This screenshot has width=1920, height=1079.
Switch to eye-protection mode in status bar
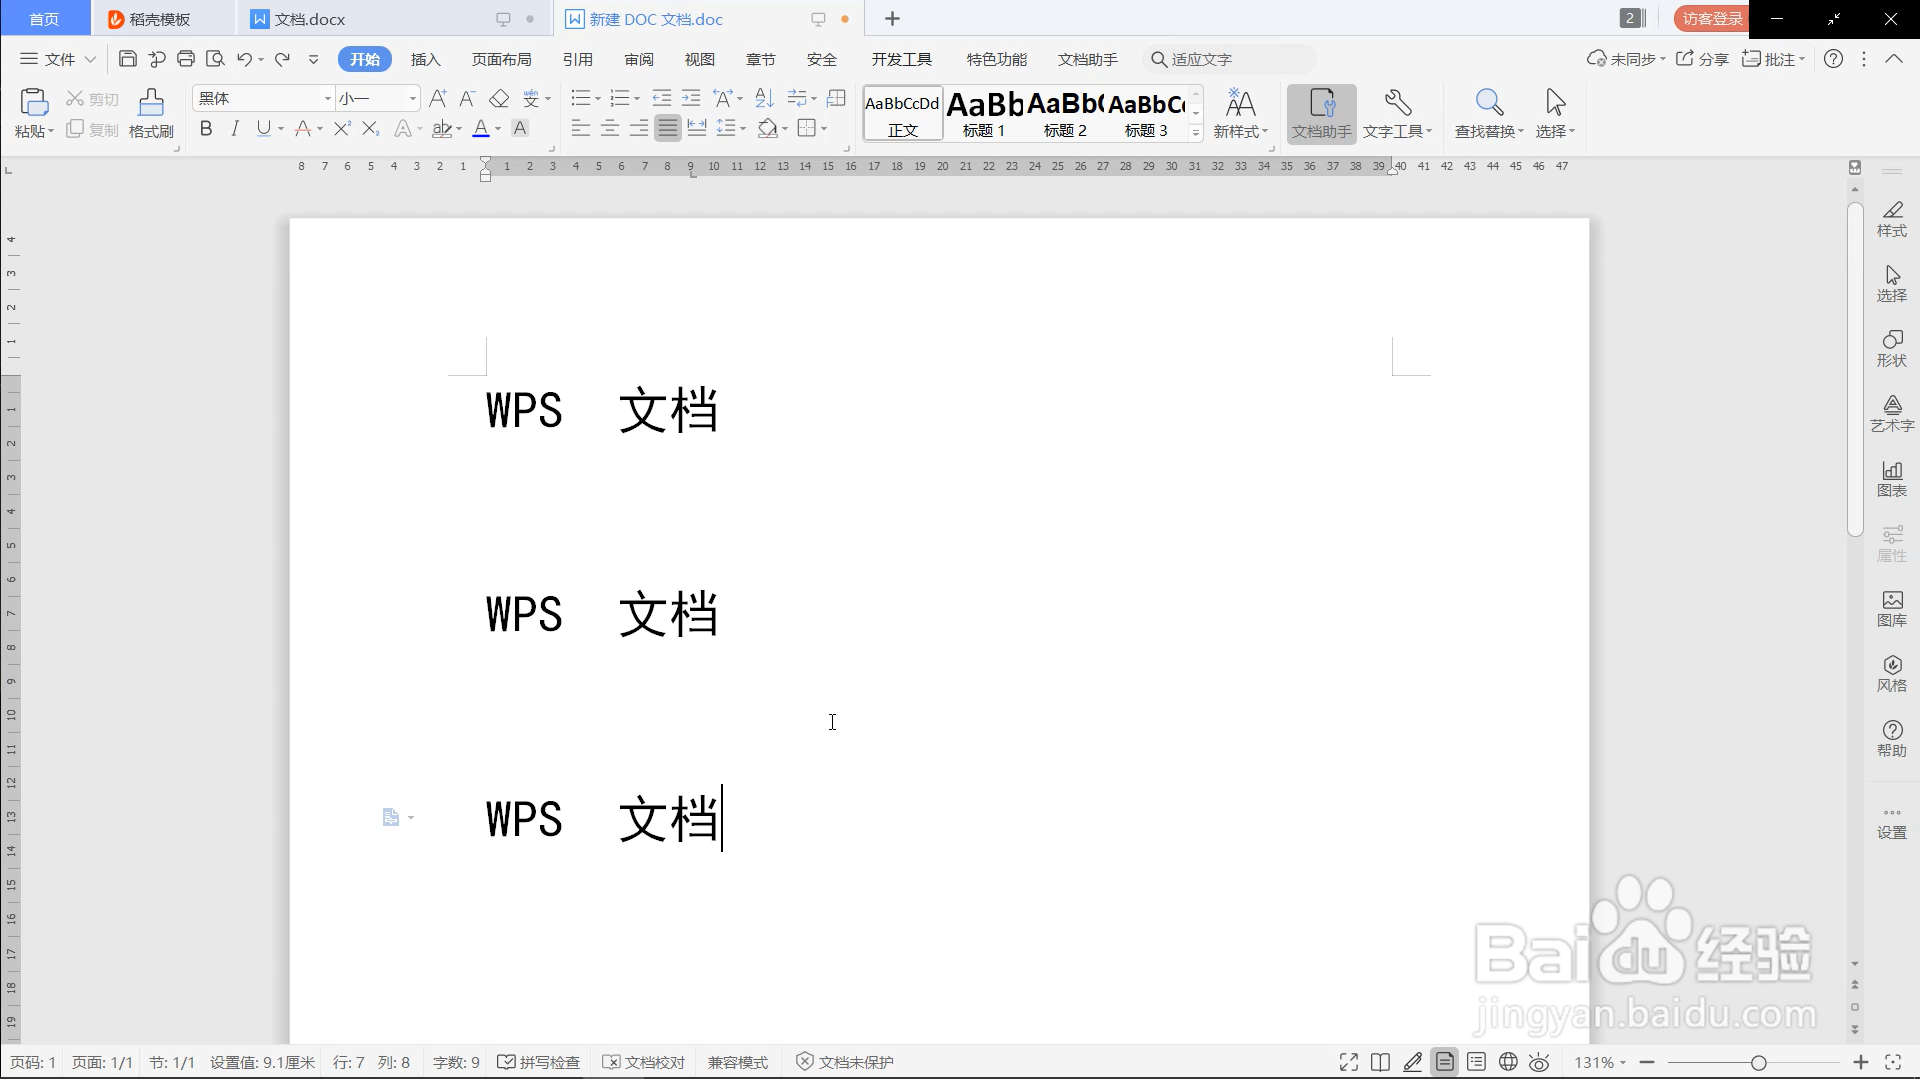[x=1539, y=1062]
